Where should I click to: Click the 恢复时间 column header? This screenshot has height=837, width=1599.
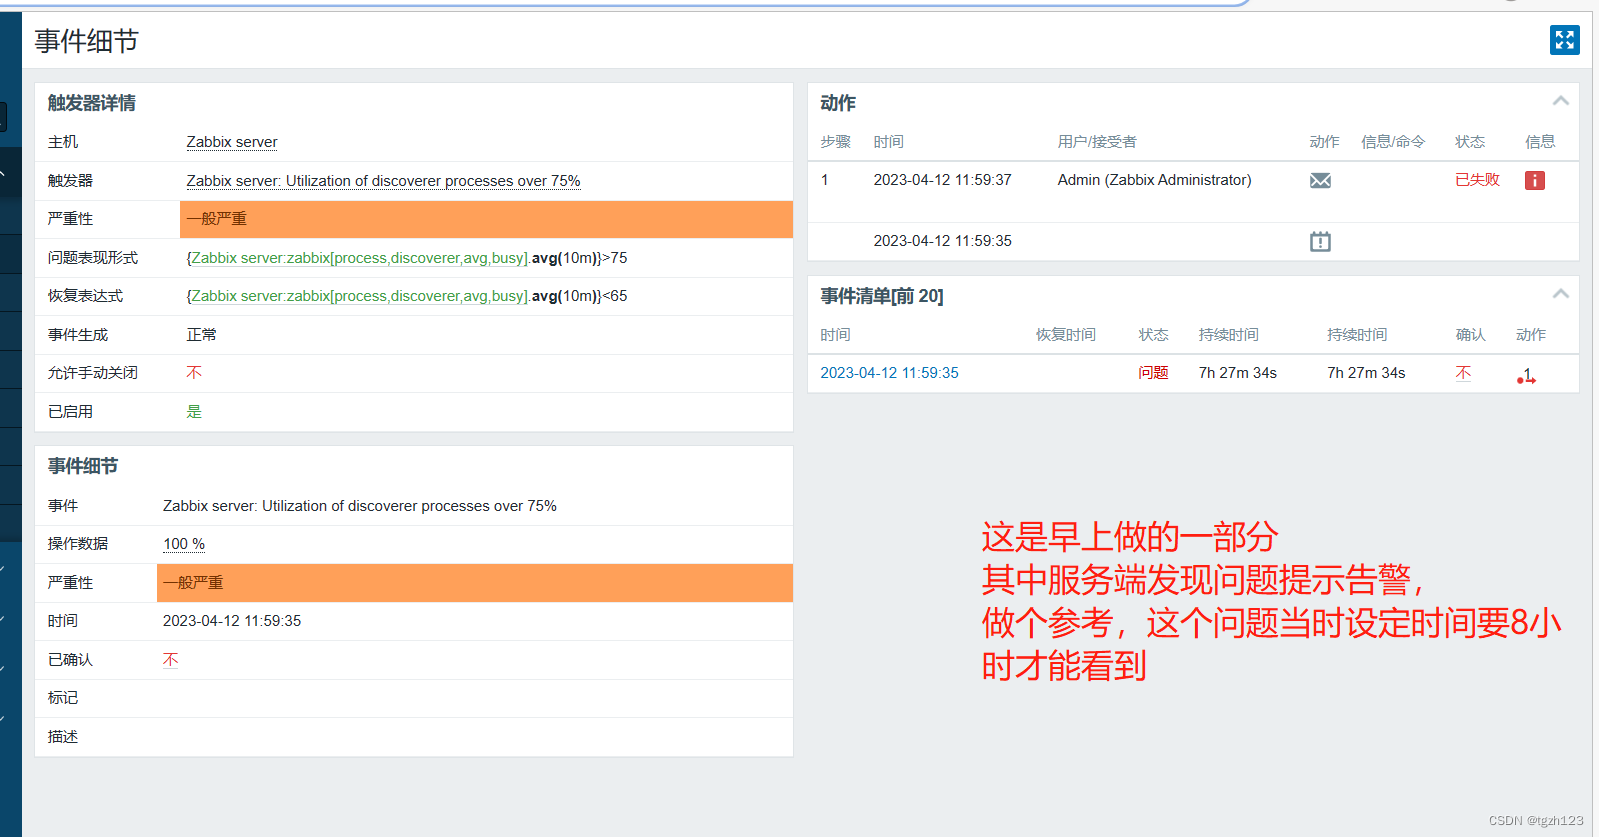[x=1066, y=335]
